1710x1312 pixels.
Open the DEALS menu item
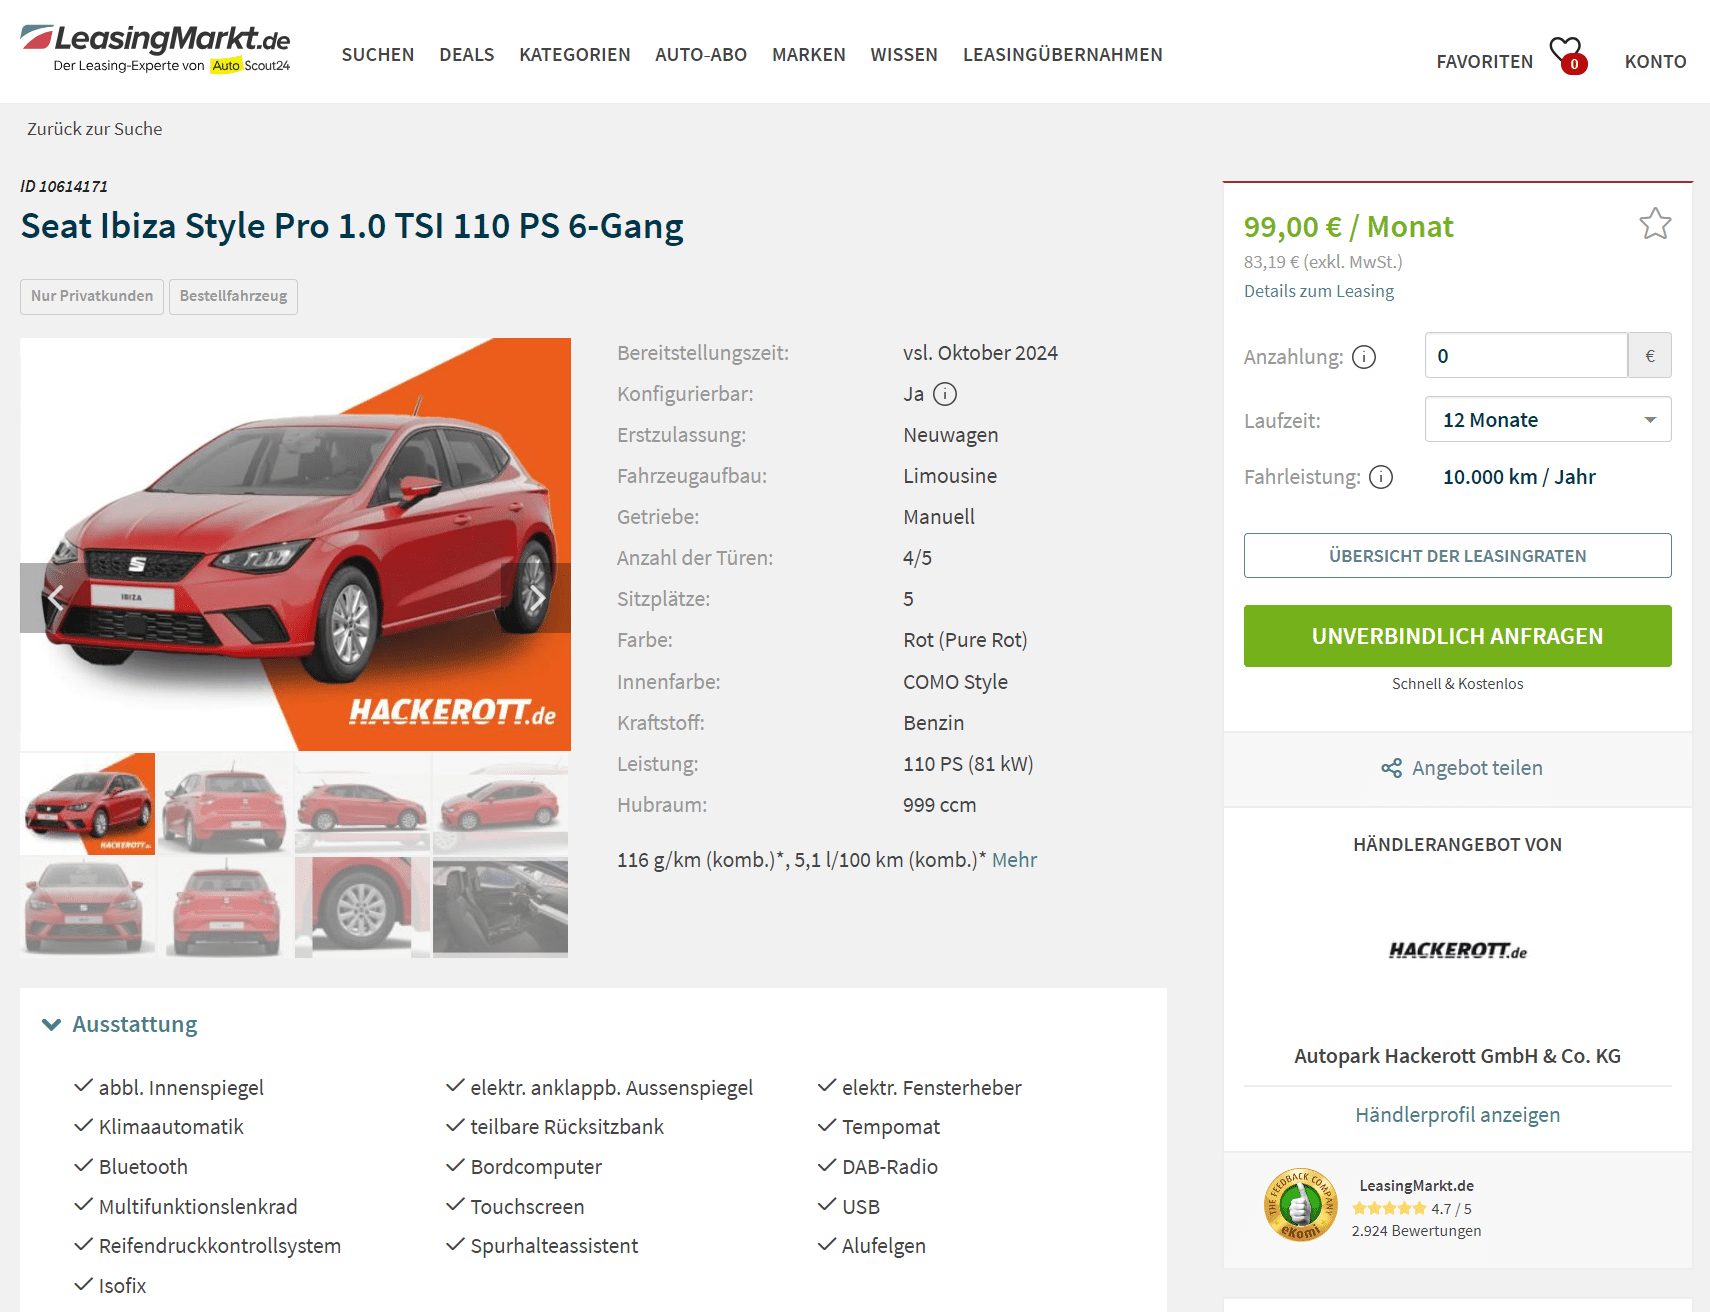[467, 55]
